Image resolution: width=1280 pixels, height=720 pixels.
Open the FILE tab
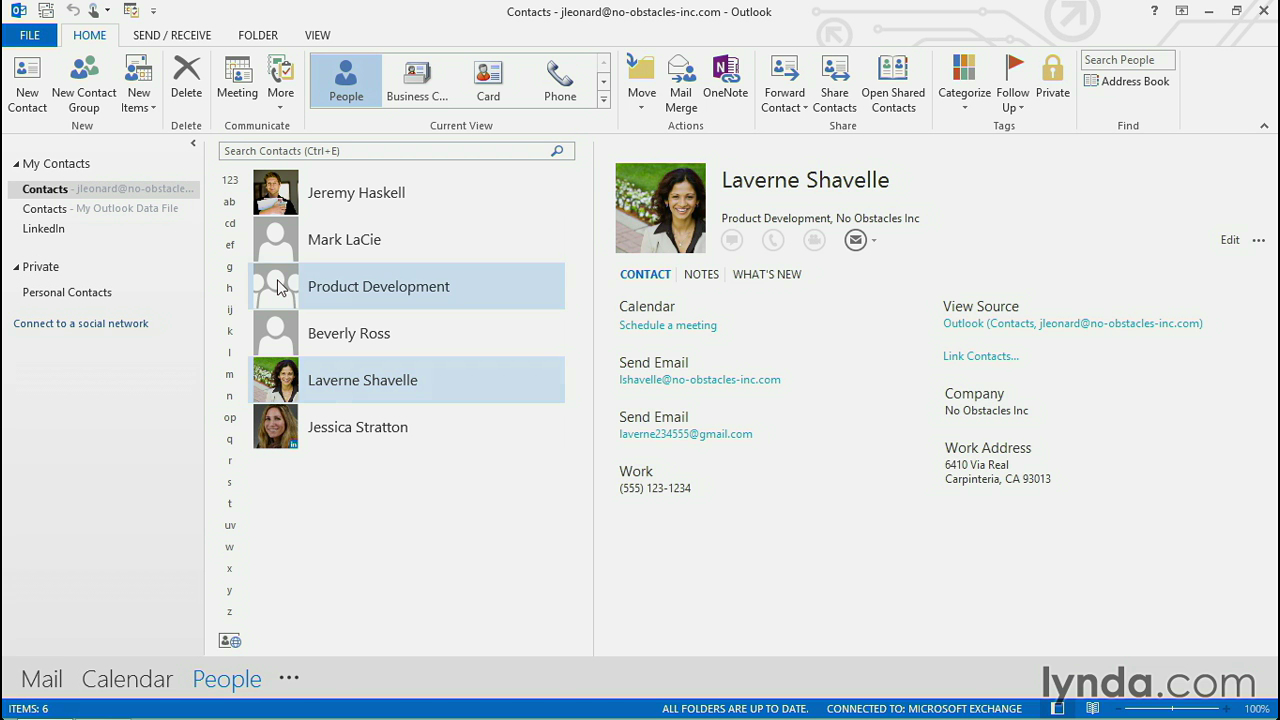30,35
